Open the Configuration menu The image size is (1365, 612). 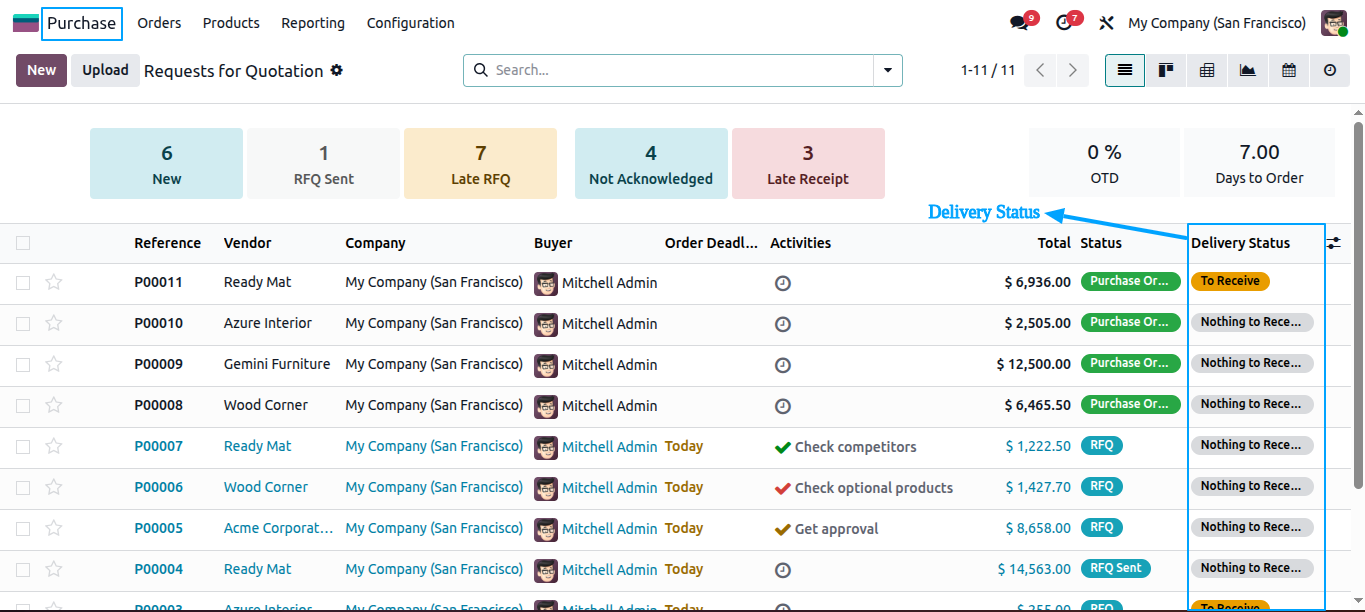pyautogui.click(x=410, y=23)
